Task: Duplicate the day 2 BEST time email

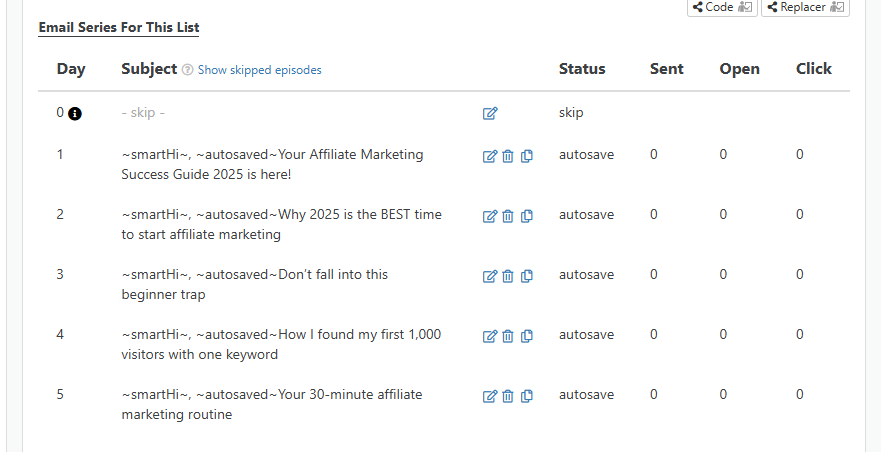Action: 527,216
